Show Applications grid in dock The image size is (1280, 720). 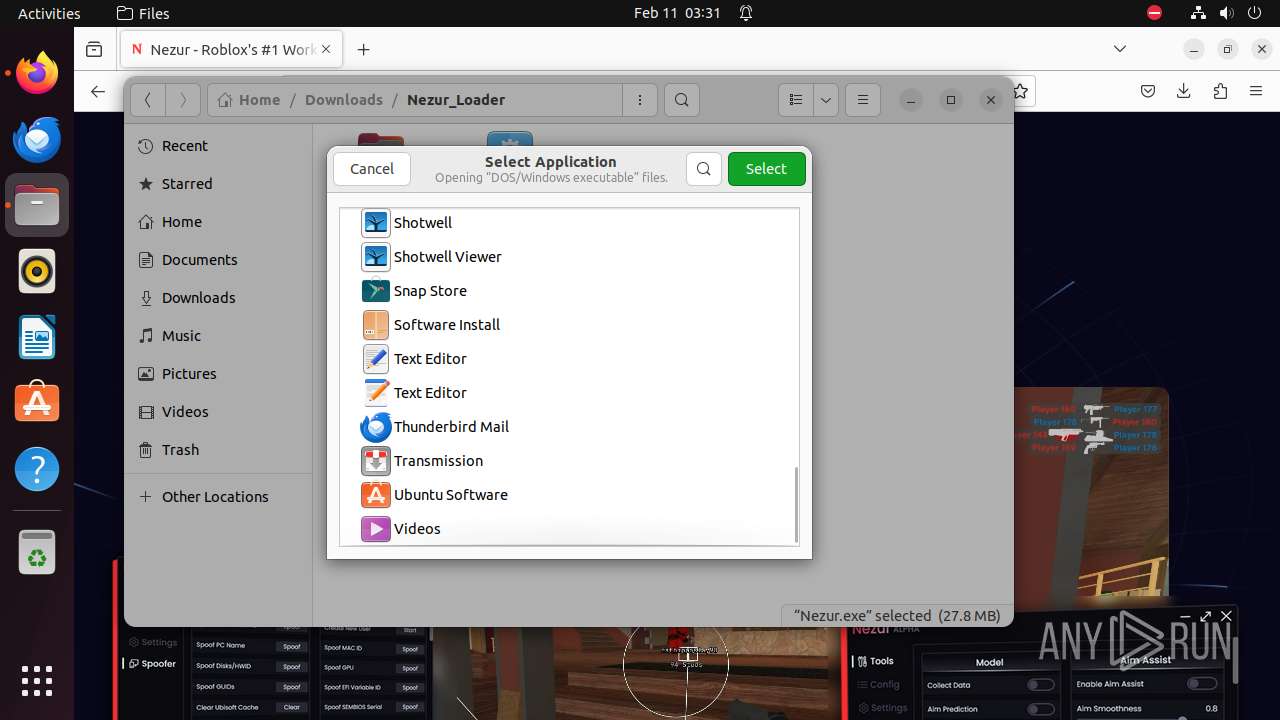pos(37,681)
